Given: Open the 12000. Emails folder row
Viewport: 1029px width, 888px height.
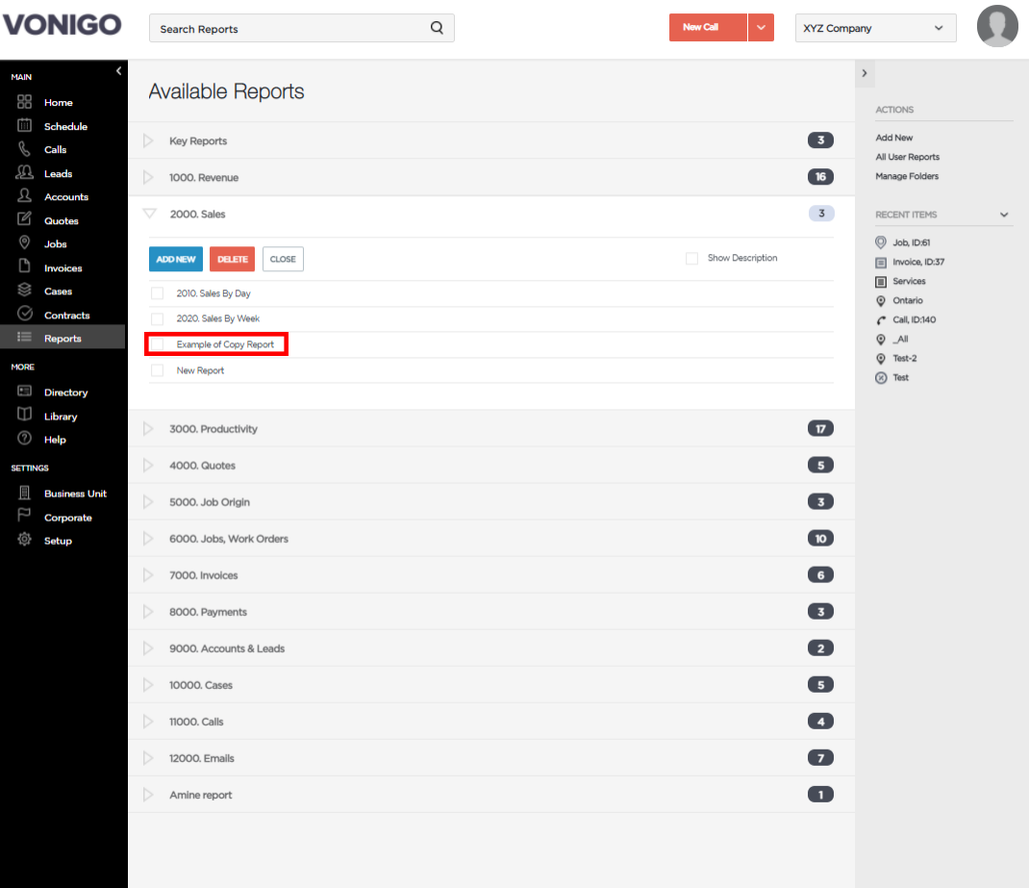Looking at the screenshot, I should (492, 758).
